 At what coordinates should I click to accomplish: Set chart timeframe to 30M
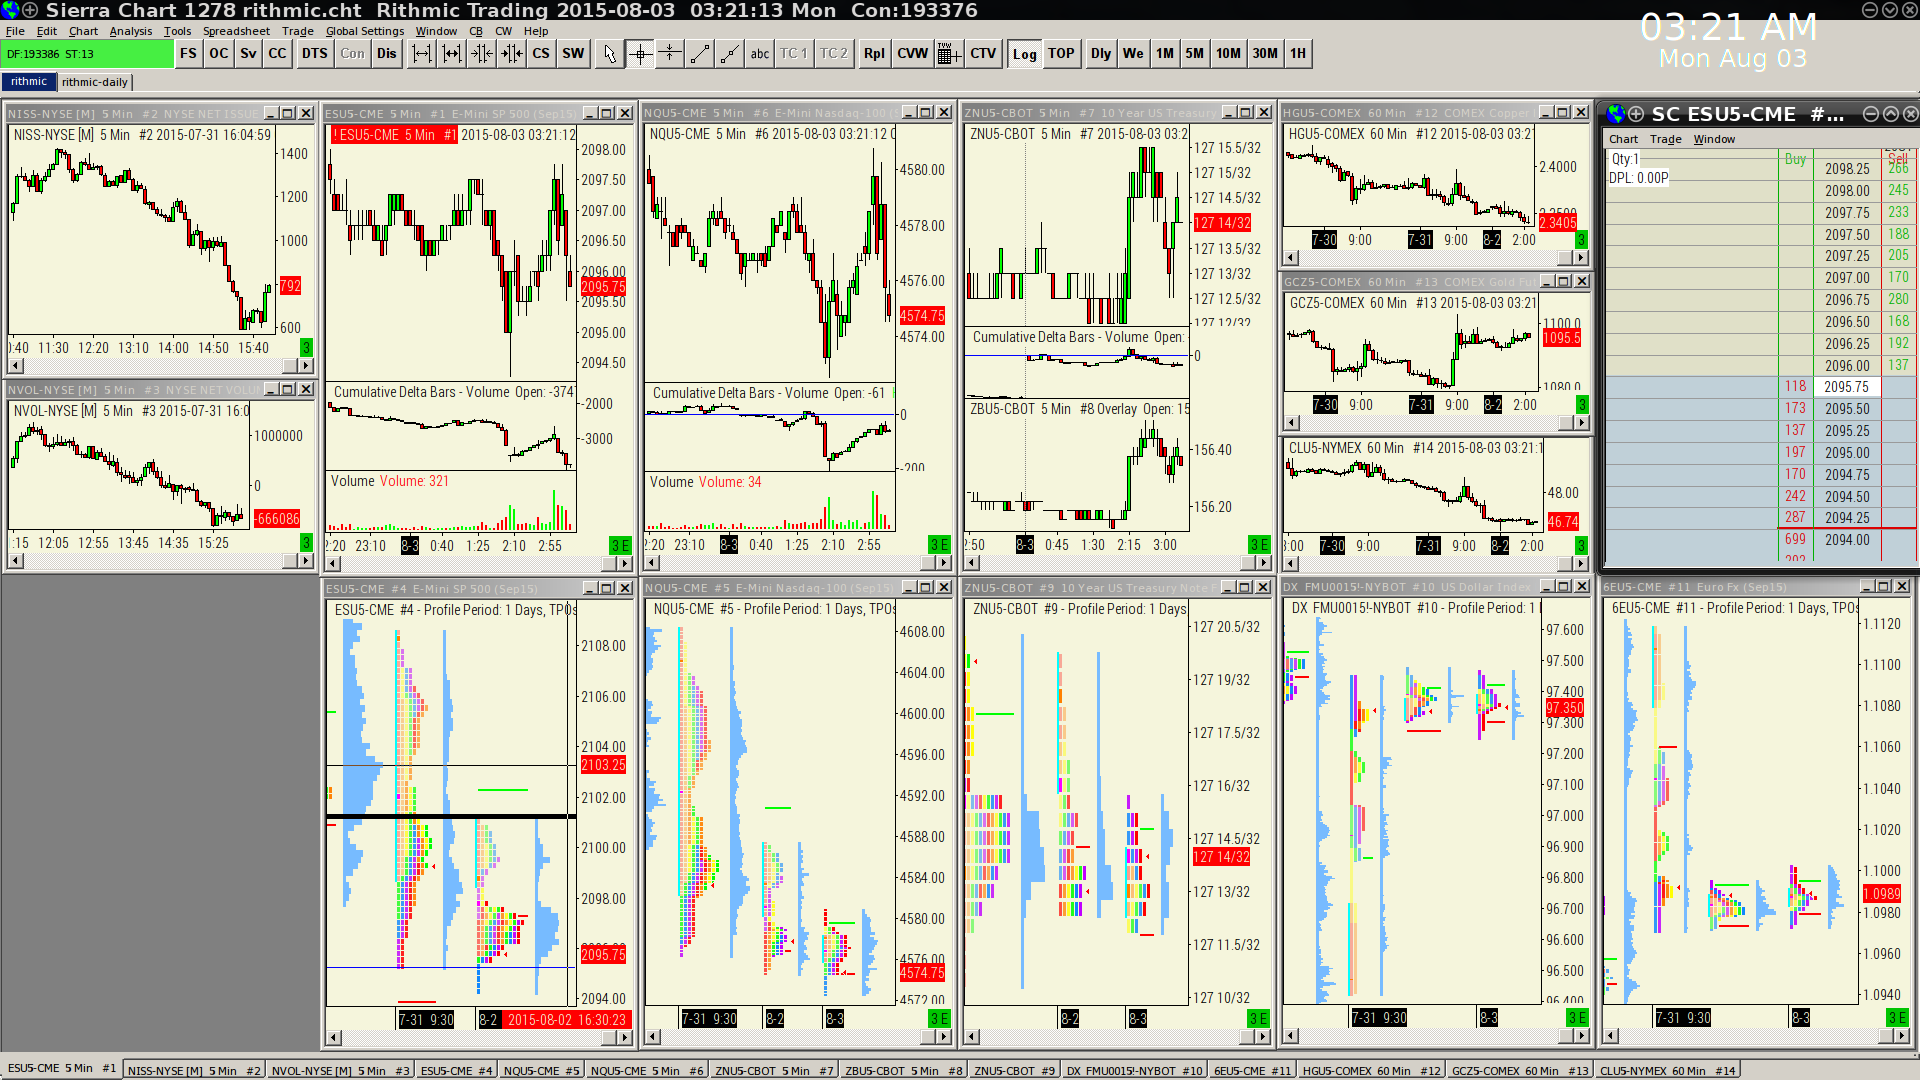(x=1265, y=54)
